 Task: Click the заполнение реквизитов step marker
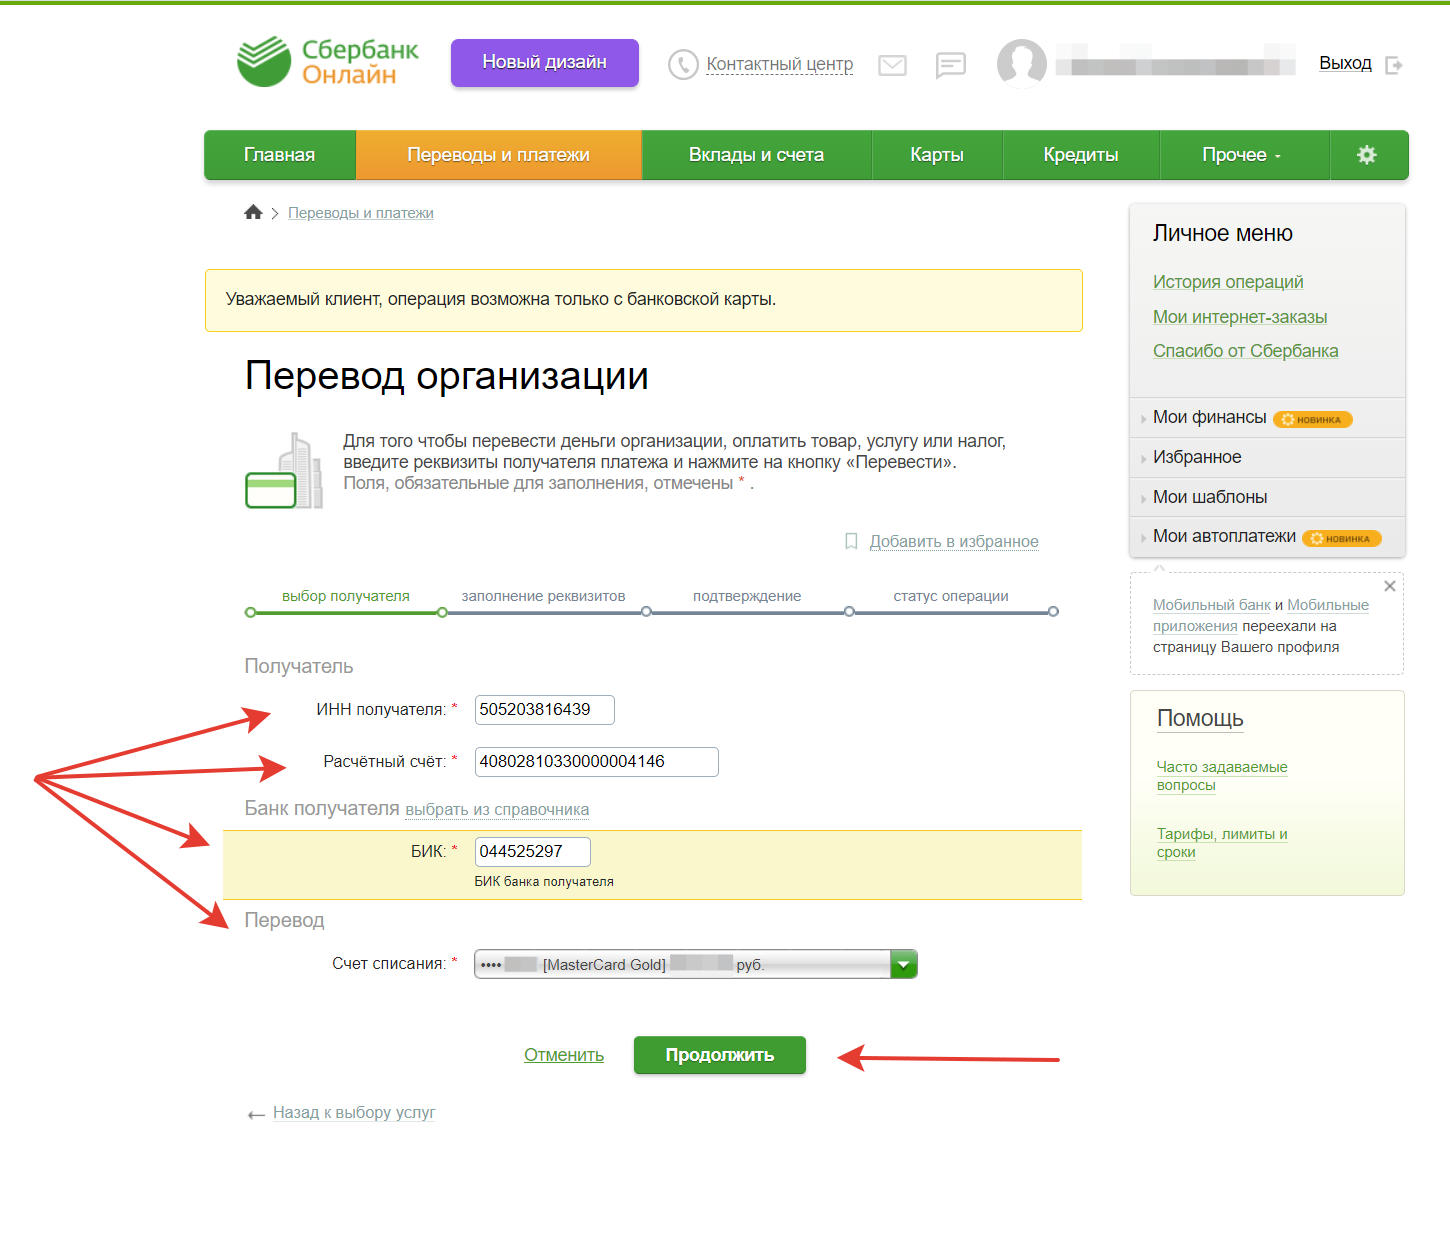(x=443, y=612)
